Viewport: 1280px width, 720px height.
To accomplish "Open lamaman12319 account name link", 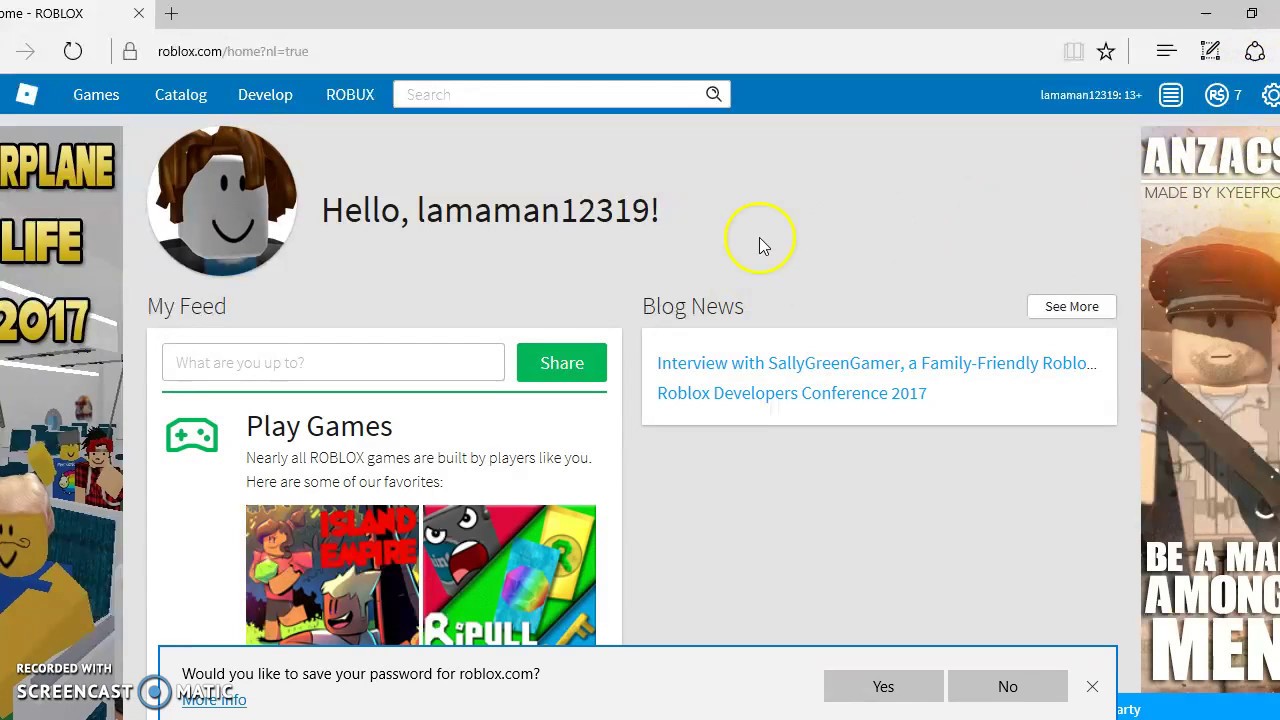I will tap(1091, 95).
